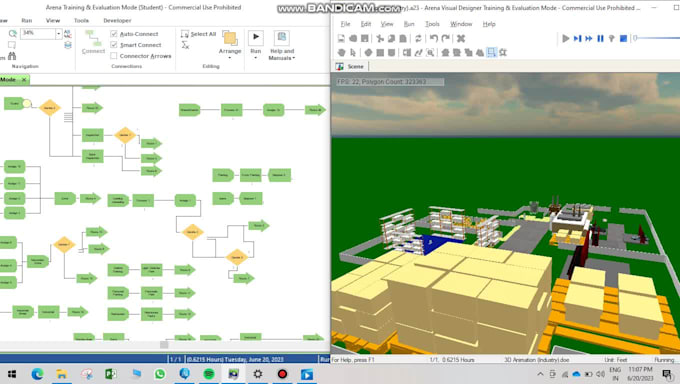Click the animation speed slider handle
This screenshot has width=680, height=384.
[x=635, y=38]
